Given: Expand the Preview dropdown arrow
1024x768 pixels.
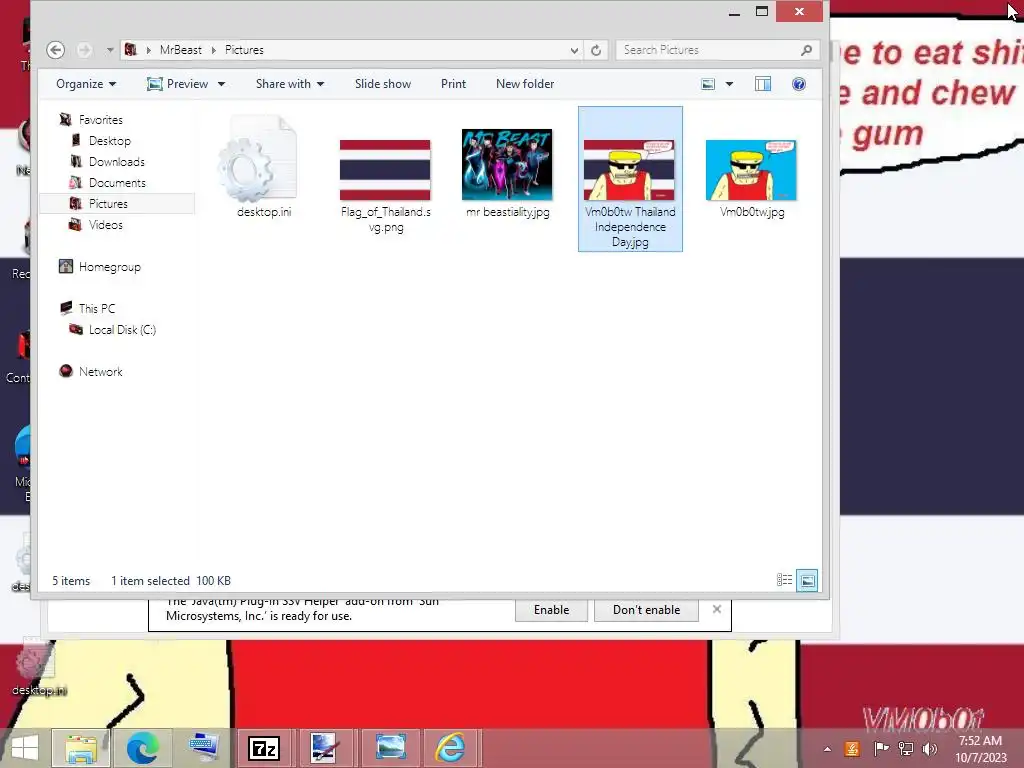Looking at the screenshot, I should coord(221,84).
